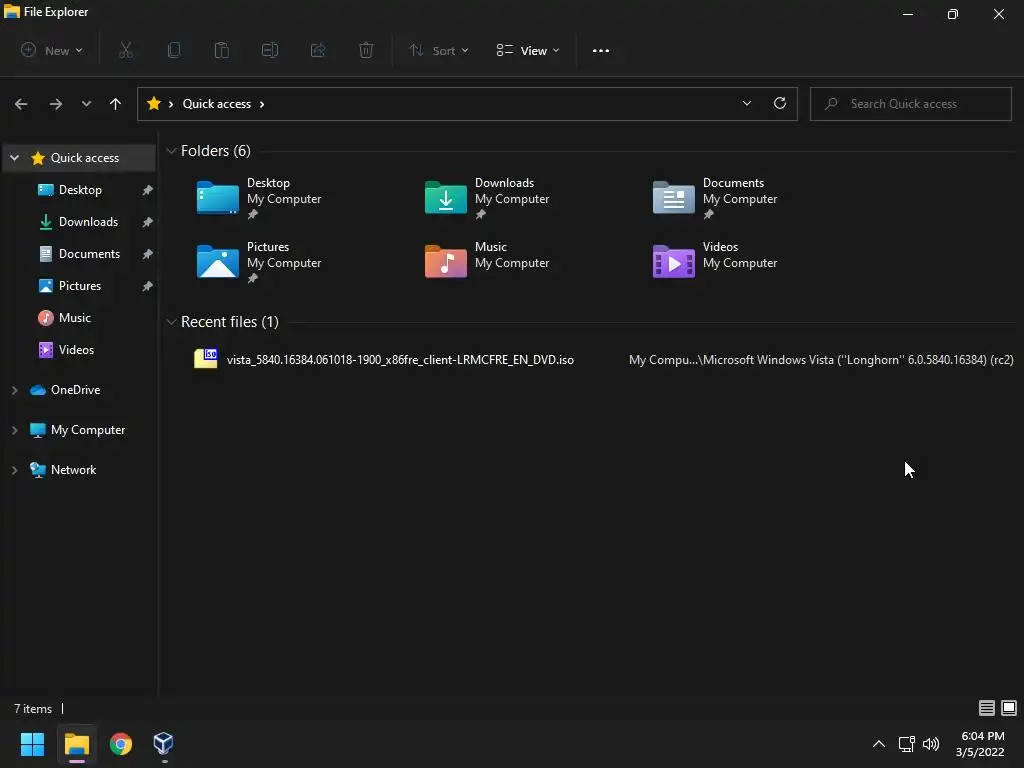Switch to details view via status bar icon
Viewport: 1024px width, 768px height.
[987, 708]
